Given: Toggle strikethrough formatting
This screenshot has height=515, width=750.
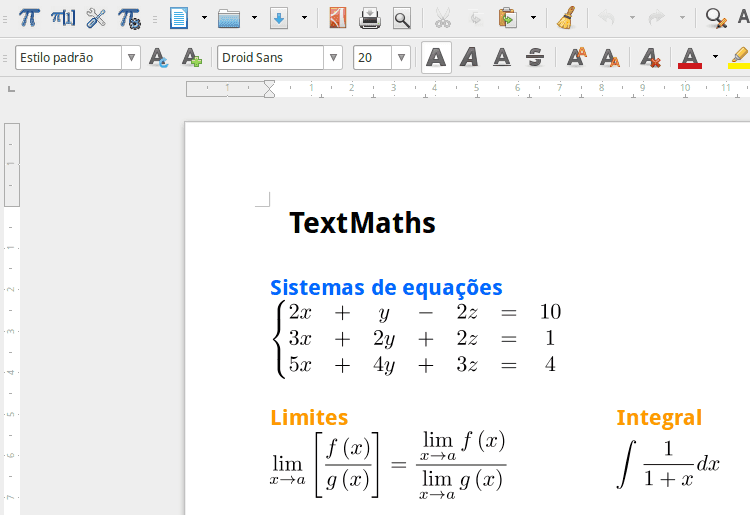Looking at the screenshot, I should (x=535, y=58).
